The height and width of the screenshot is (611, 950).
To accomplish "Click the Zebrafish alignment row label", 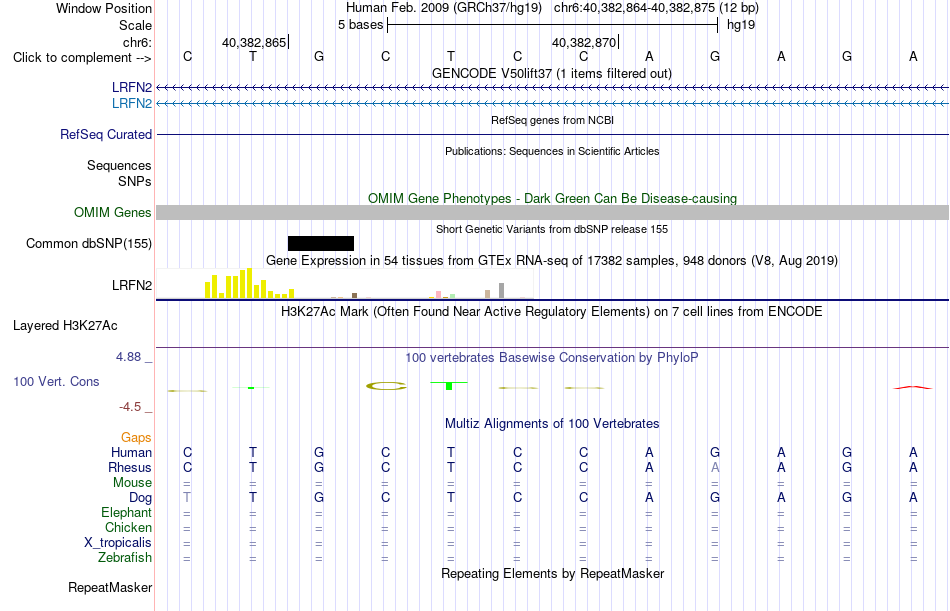I will pos(125,558).
